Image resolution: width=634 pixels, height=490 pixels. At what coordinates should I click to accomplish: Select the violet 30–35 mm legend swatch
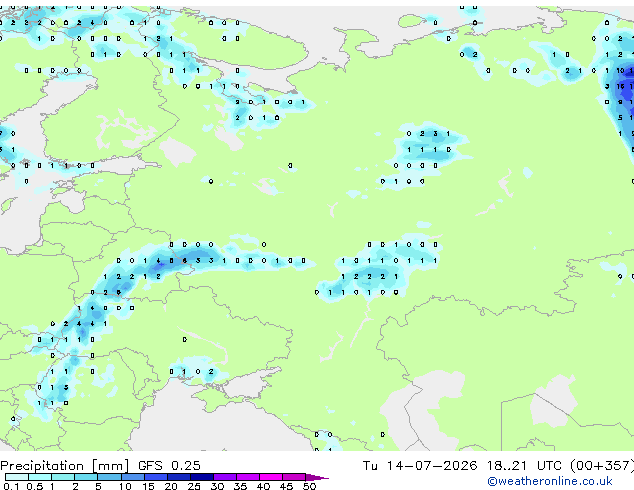[x=225, y=477]
